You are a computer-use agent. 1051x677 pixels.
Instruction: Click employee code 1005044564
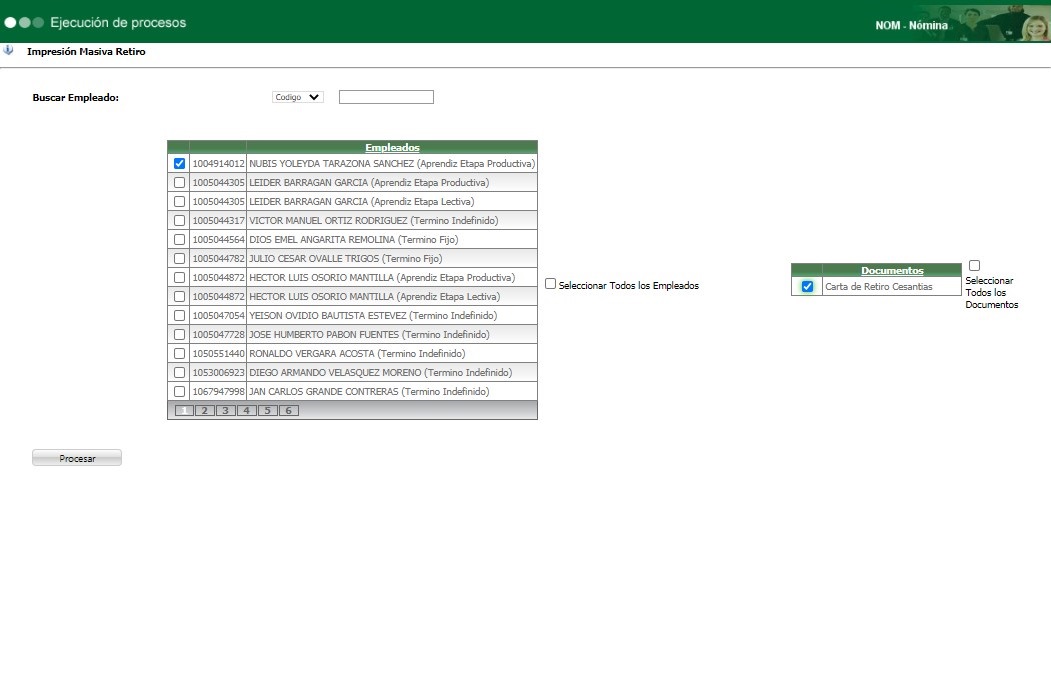click(219, 239)
